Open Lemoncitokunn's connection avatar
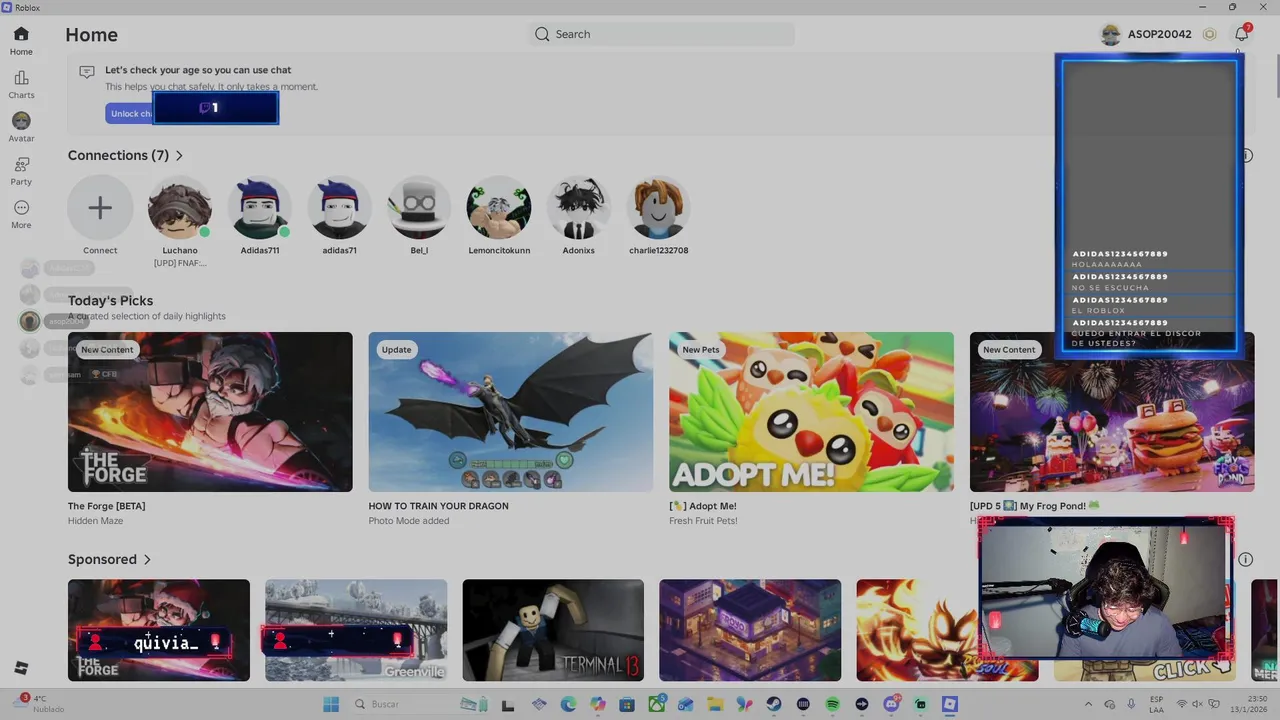Image resolution: width=1280 pixels, height=720 pixels. (499, 208)
